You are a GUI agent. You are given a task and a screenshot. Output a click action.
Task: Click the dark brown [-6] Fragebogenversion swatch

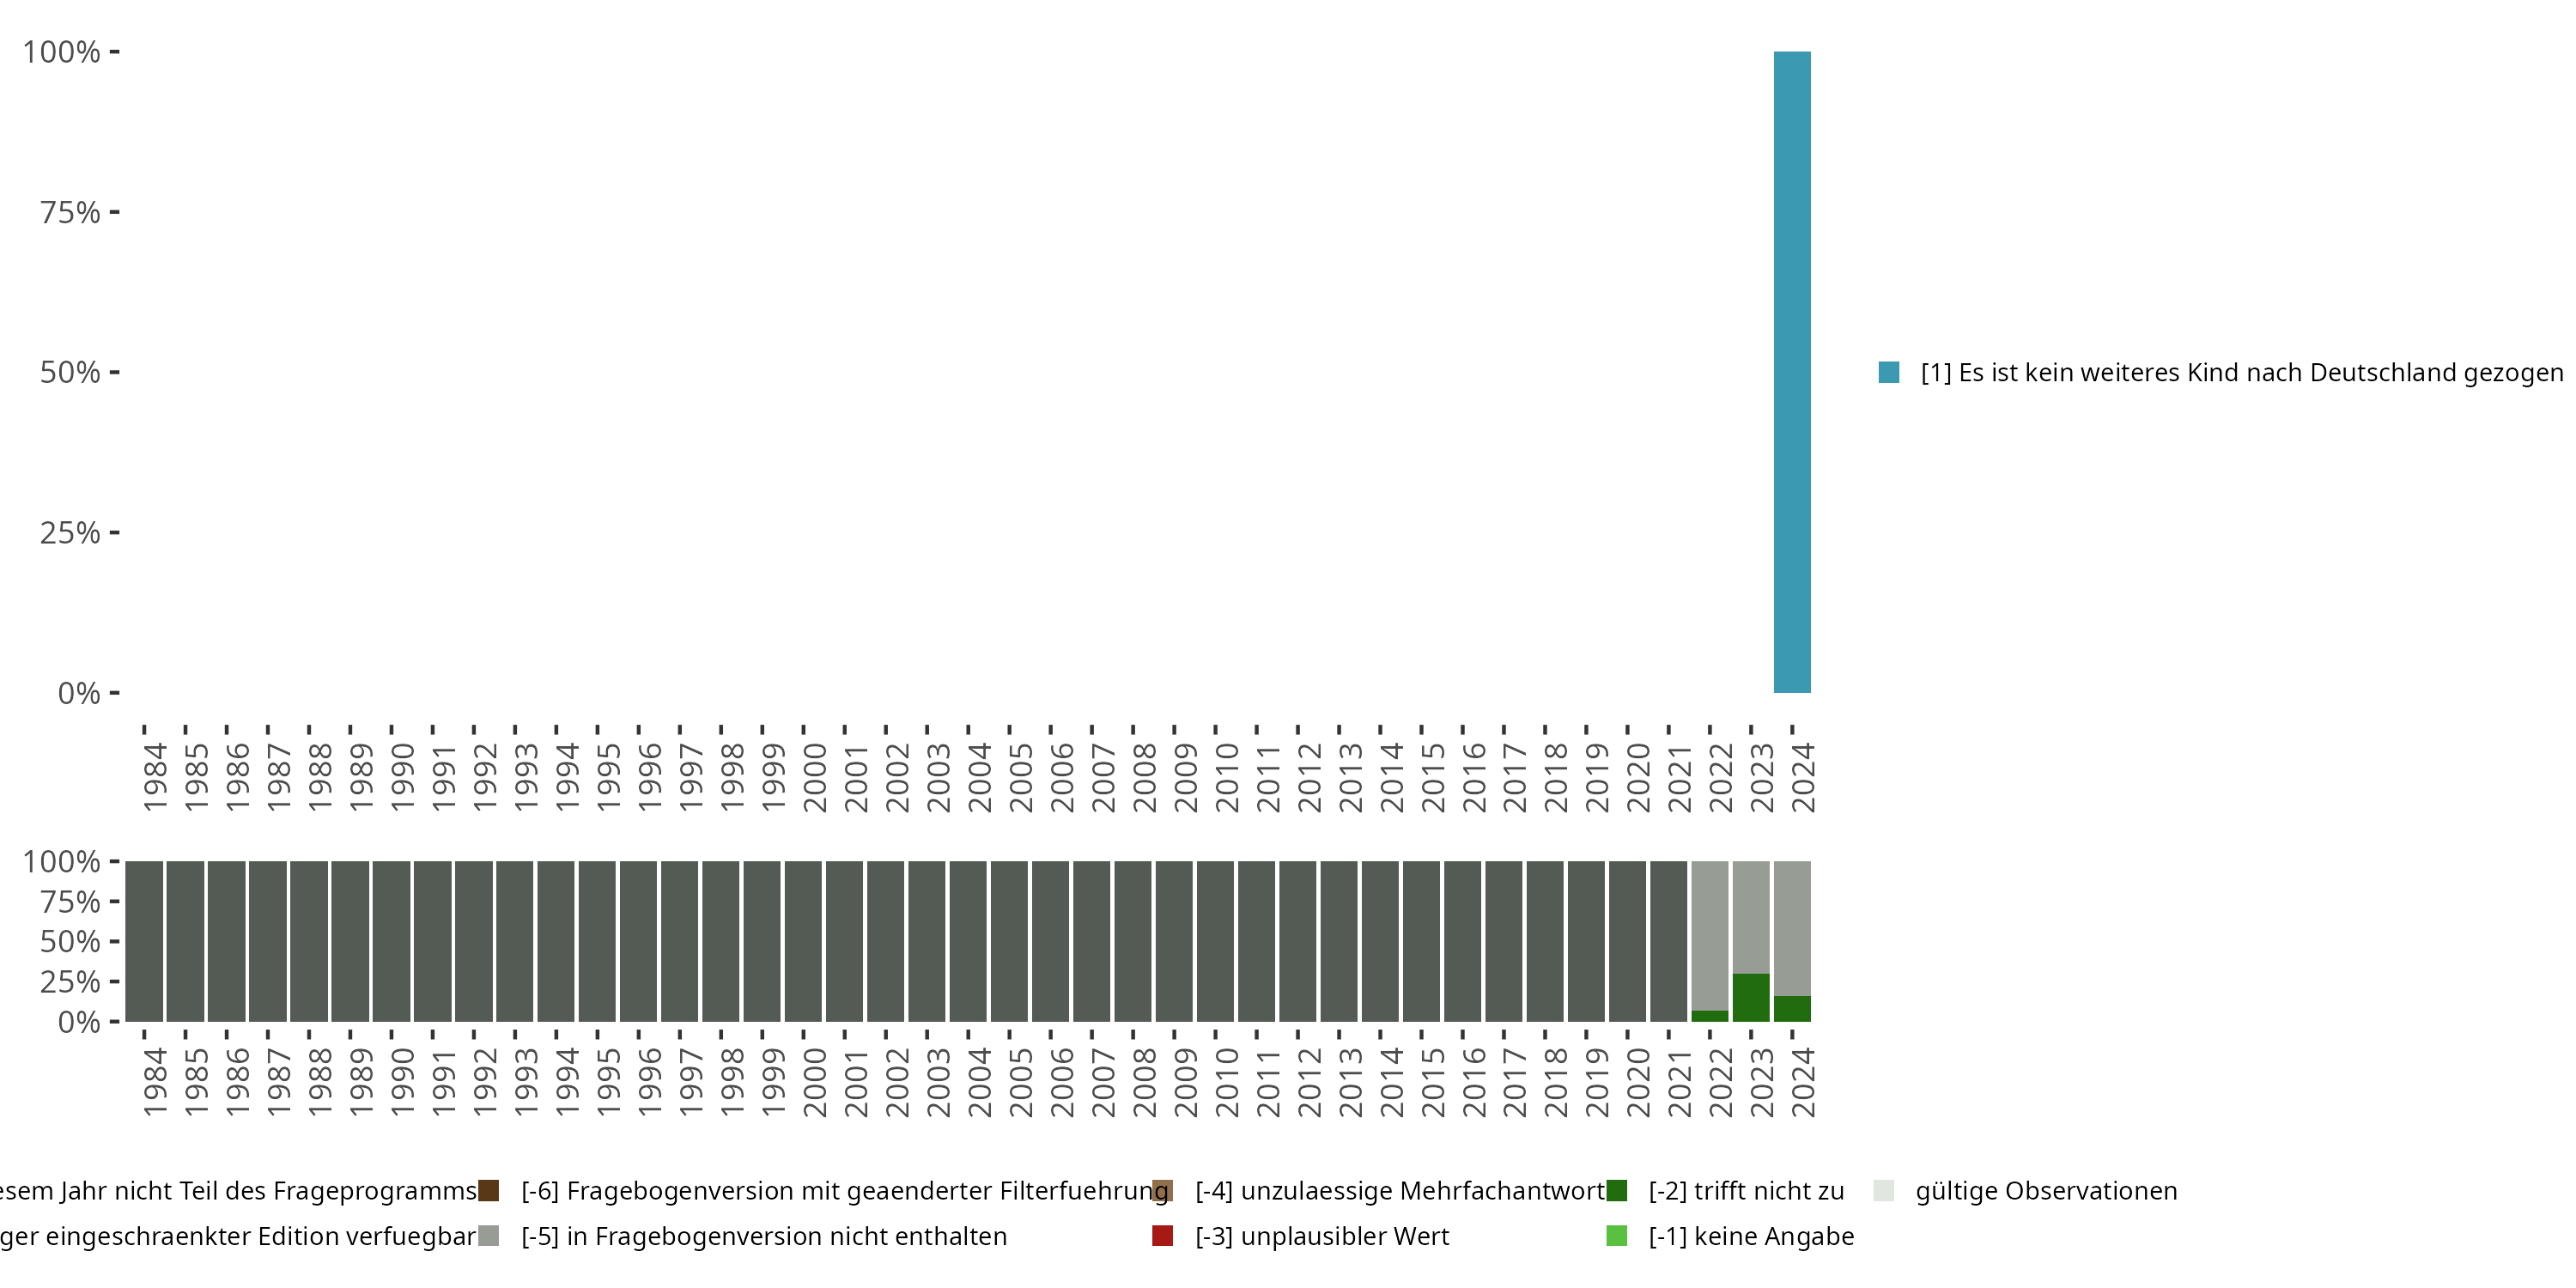point(488,1190)
